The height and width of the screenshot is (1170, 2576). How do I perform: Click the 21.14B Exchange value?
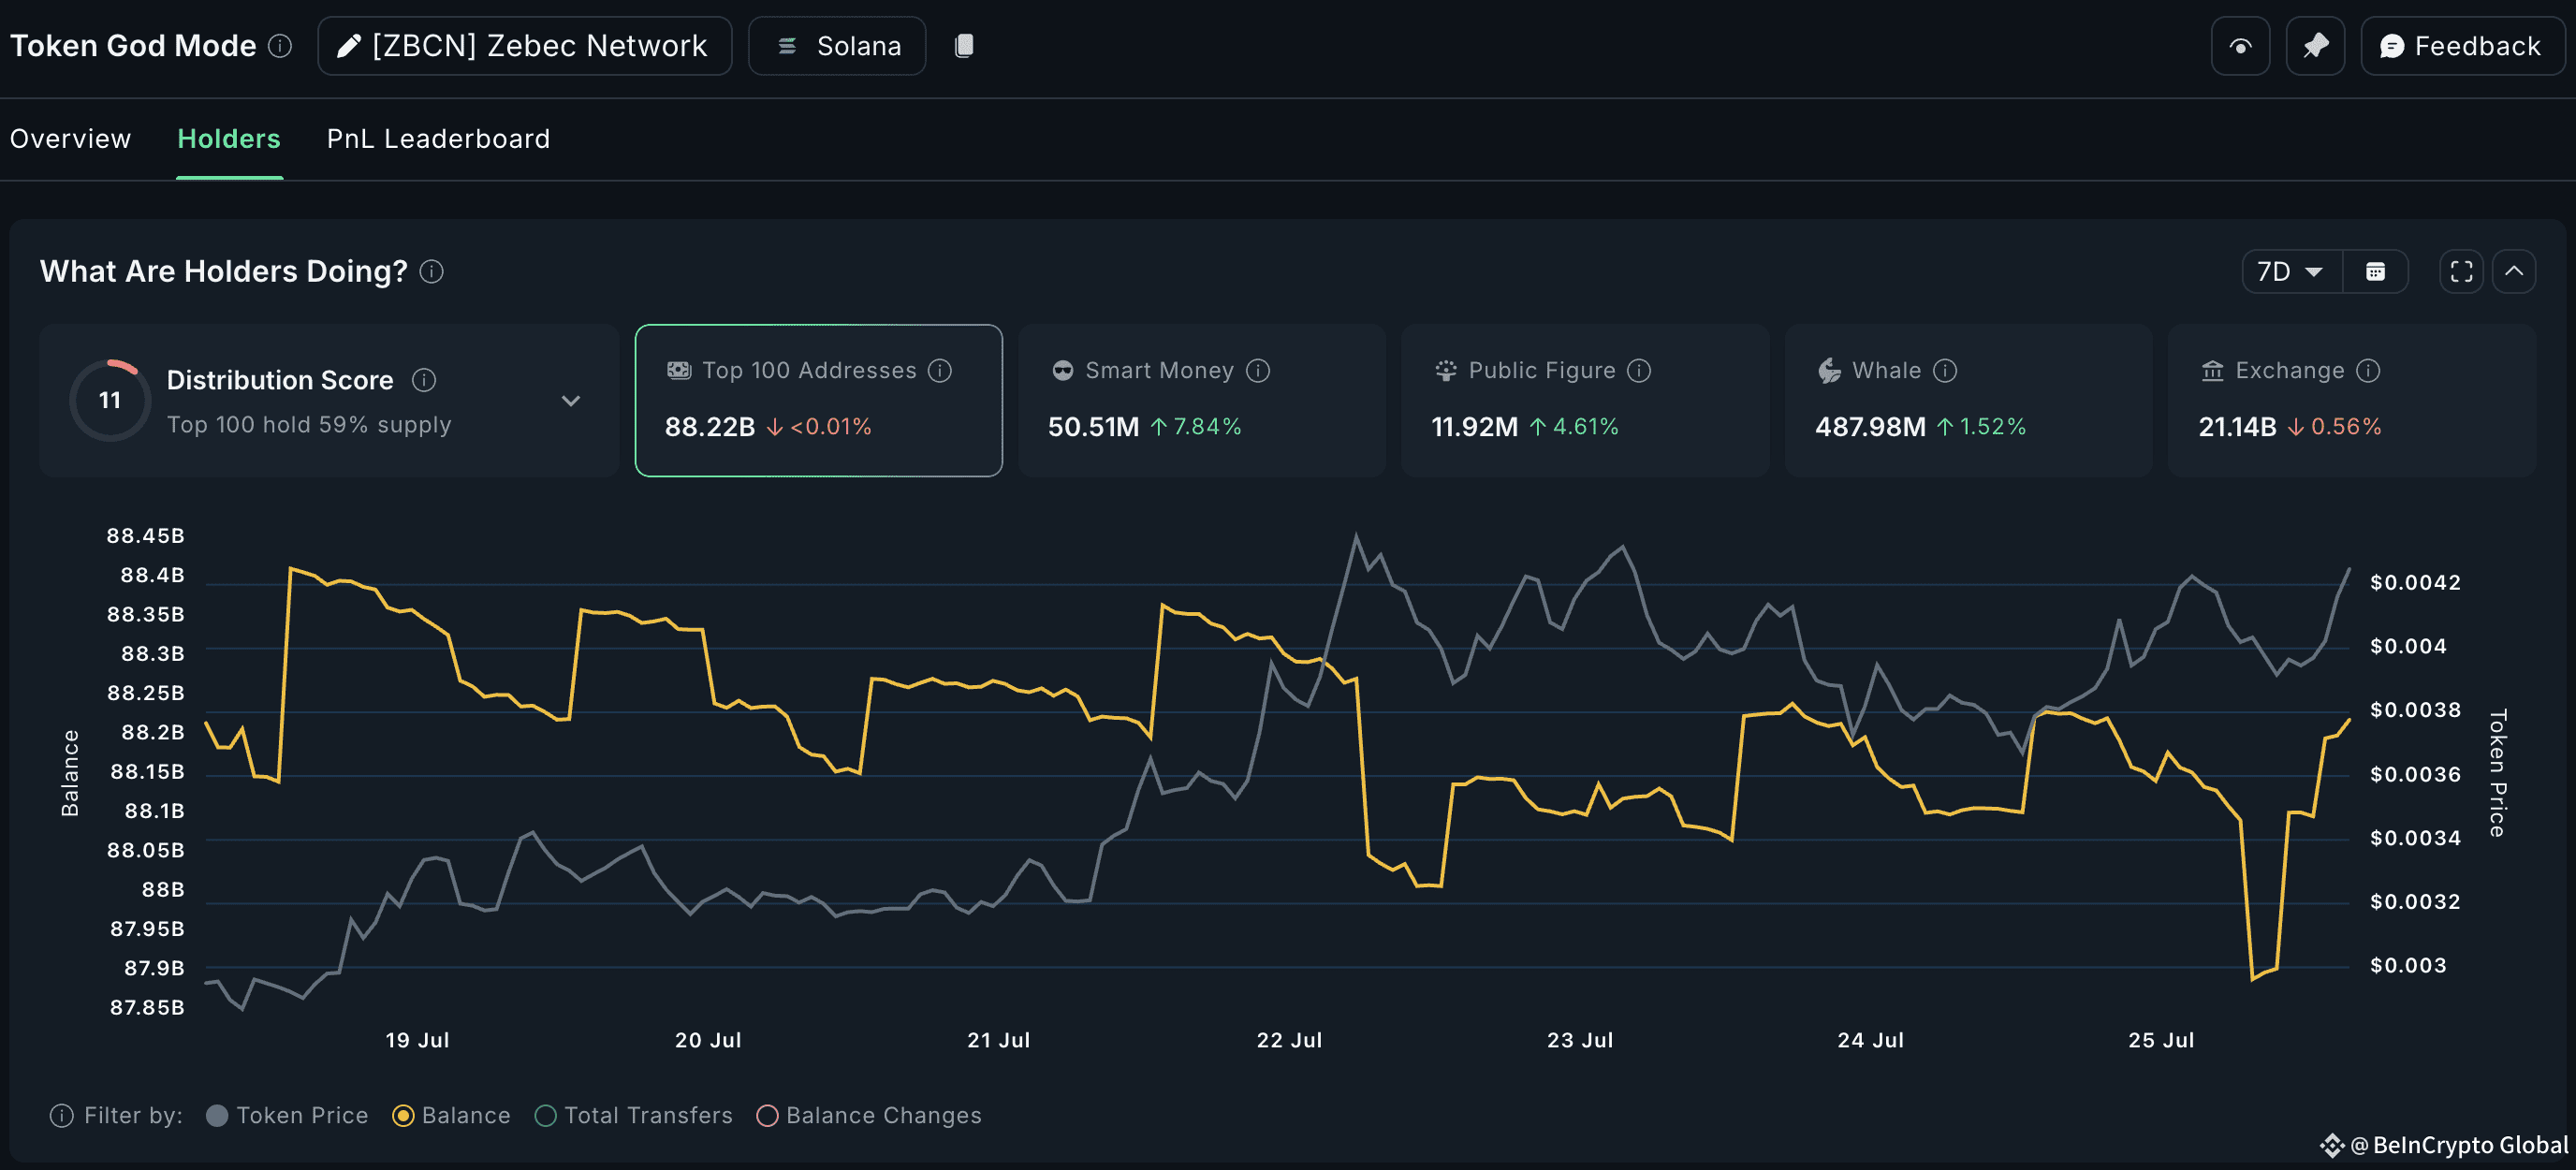click(2237, 427)
